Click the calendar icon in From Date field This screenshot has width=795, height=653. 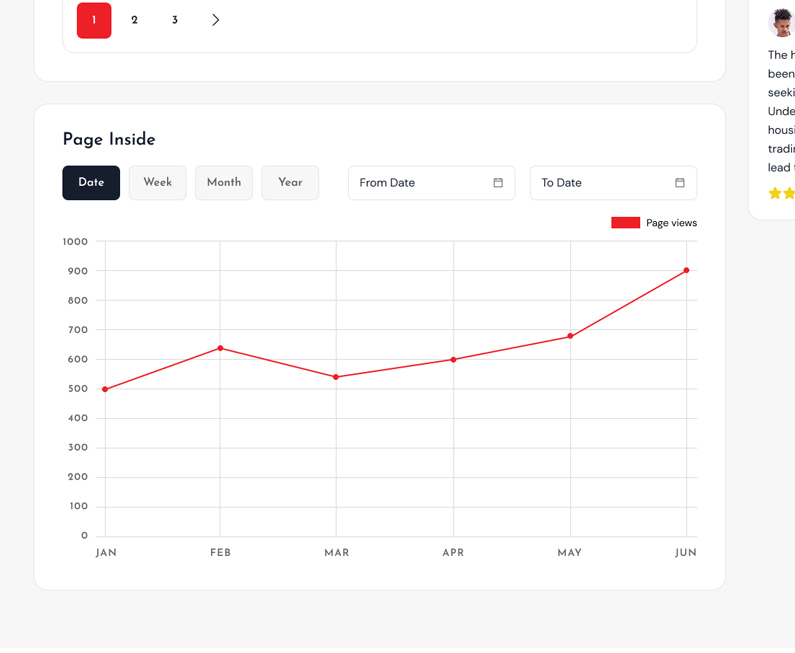[498, 183]
